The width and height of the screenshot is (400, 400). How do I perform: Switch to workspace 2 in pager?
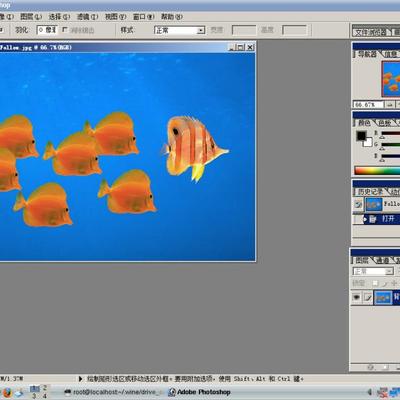[45, 388]
